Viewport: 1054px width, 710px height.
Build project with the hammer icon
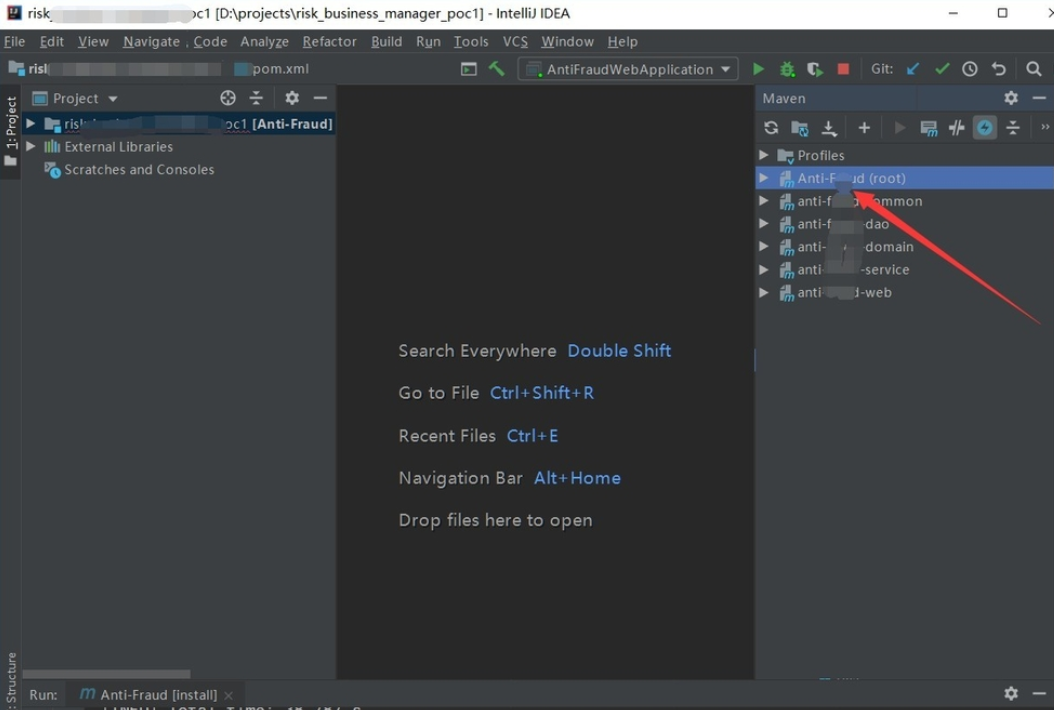[x=497, y=69]
